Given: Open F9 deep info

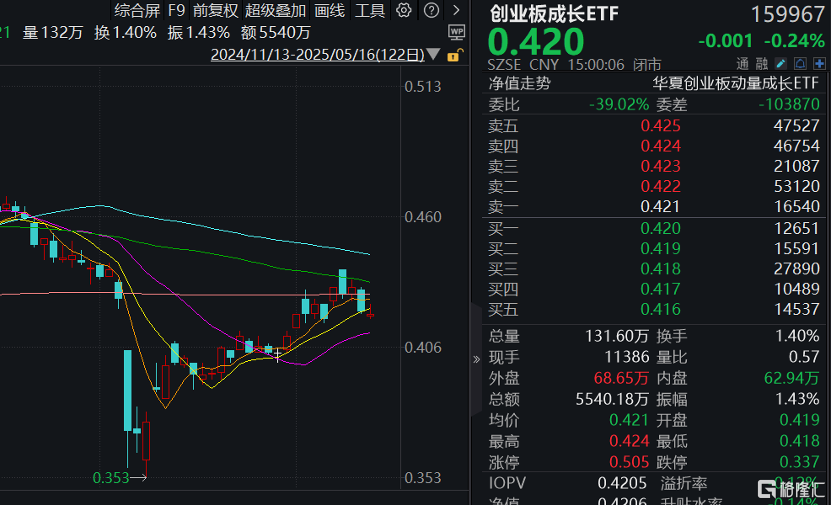Looking at the screenshot, I should click(x=176, y=10).
